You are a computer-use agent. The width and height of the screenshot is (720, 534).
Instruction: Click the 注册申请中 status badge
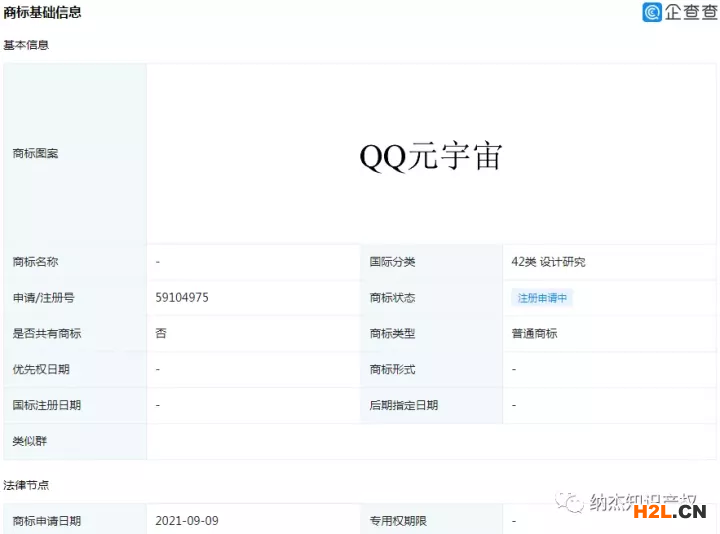coord(541,298)
